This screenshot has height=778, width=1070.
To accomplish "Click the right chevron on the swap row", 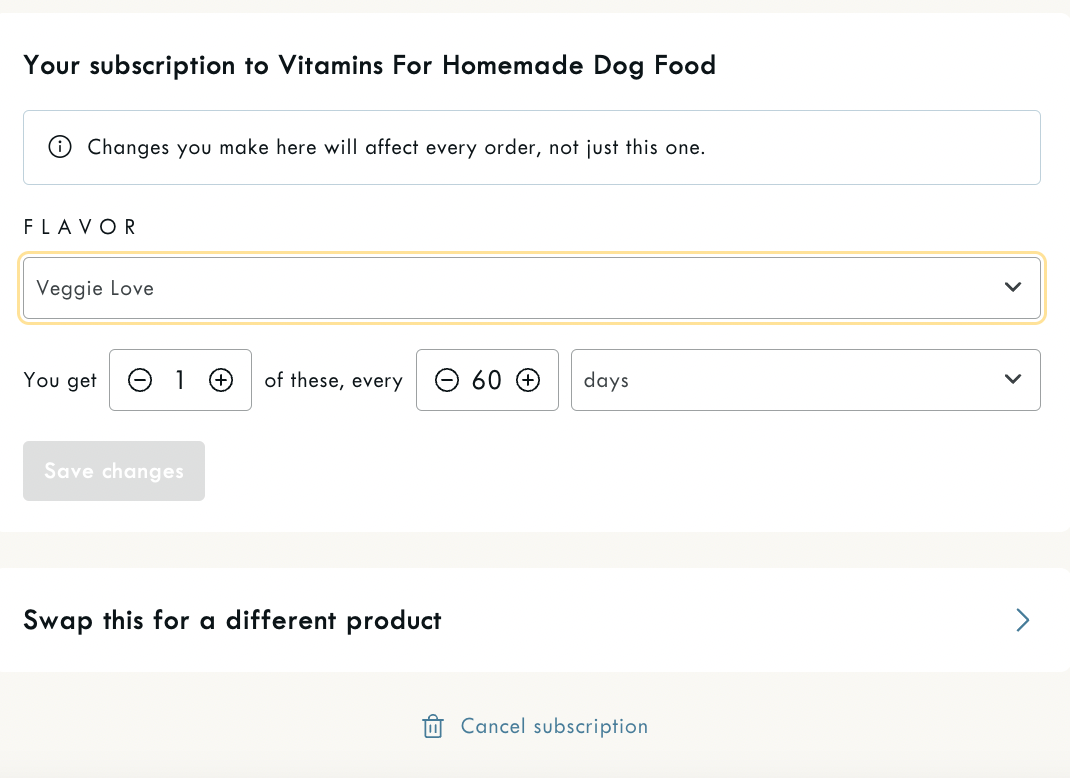I will click(x=1022, y=620).
